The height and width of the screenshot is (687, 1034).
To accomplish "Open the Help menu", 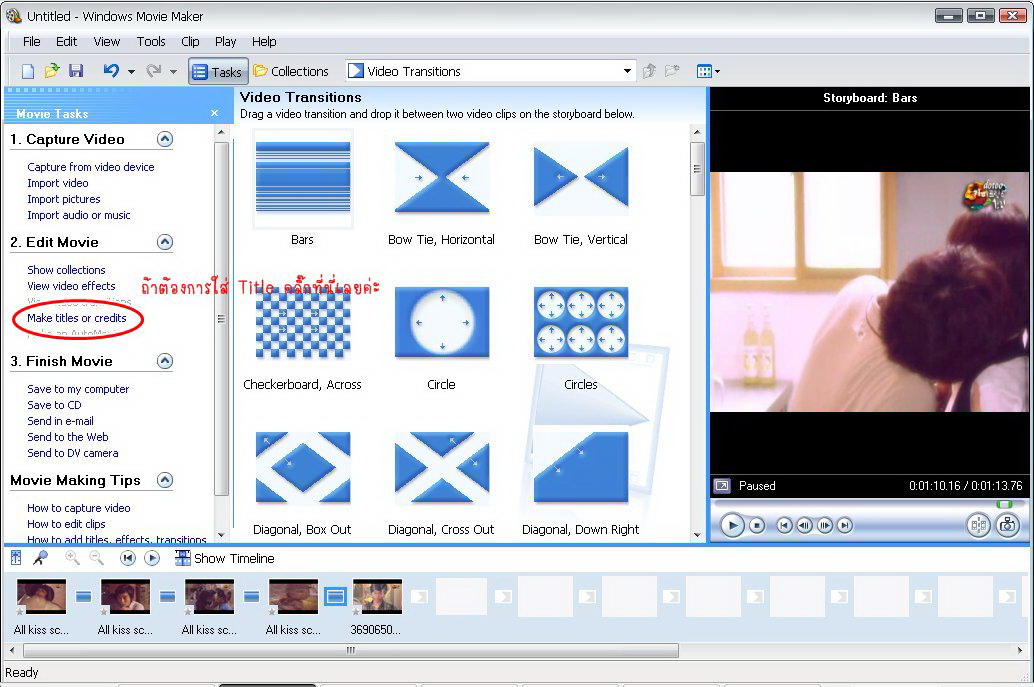I will coord(264,42).
